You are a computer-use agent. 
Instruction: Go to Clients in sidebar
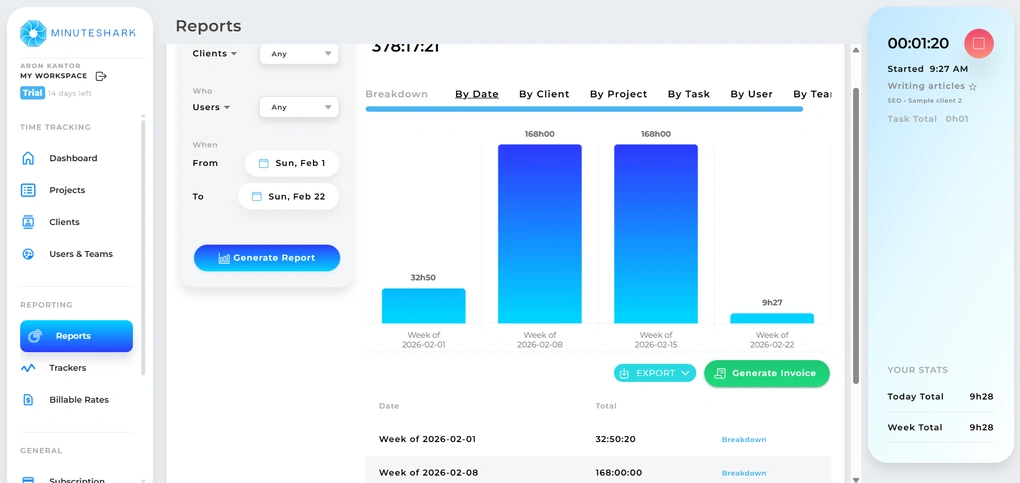[64, 222]
